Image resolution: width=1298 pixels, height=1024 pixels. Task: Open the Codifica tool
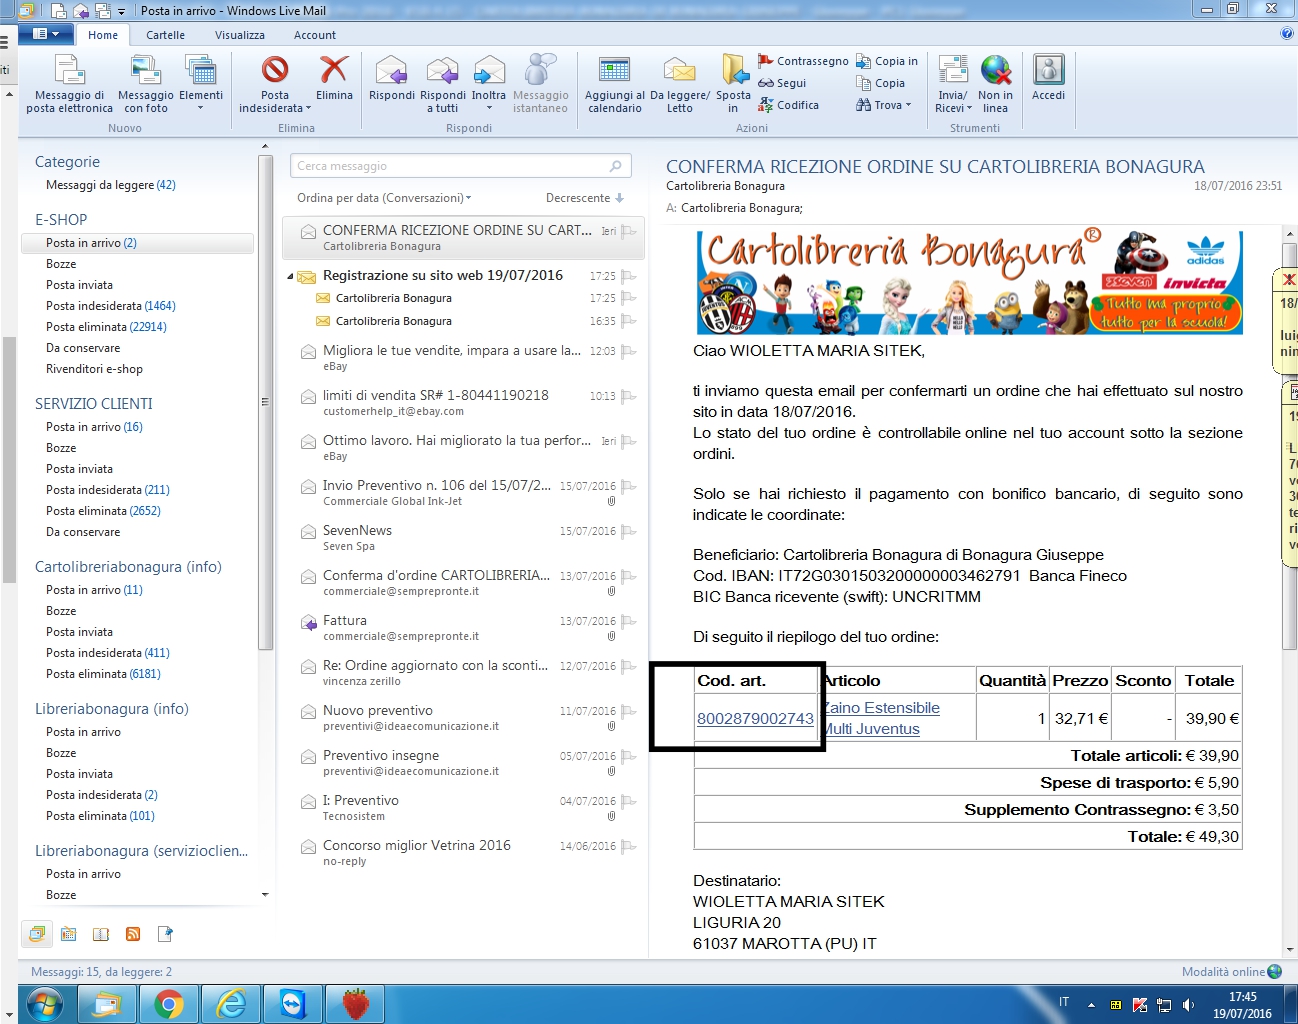[788, 105]
